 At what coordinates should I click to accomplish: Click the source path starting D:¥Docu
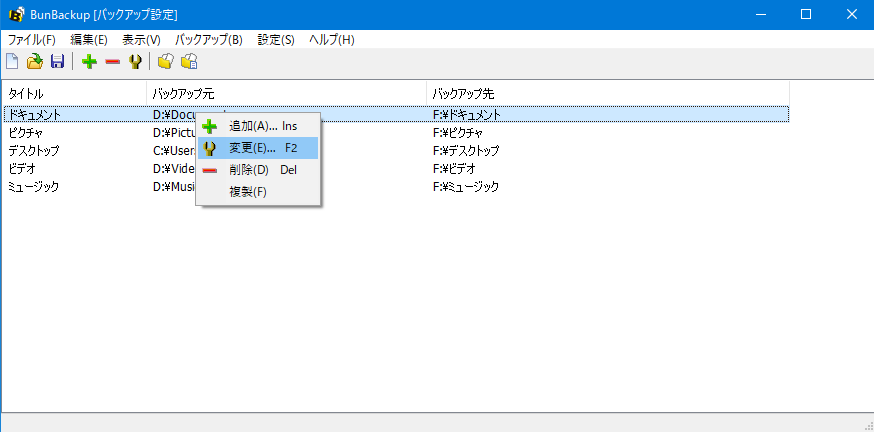click(173, 115)
